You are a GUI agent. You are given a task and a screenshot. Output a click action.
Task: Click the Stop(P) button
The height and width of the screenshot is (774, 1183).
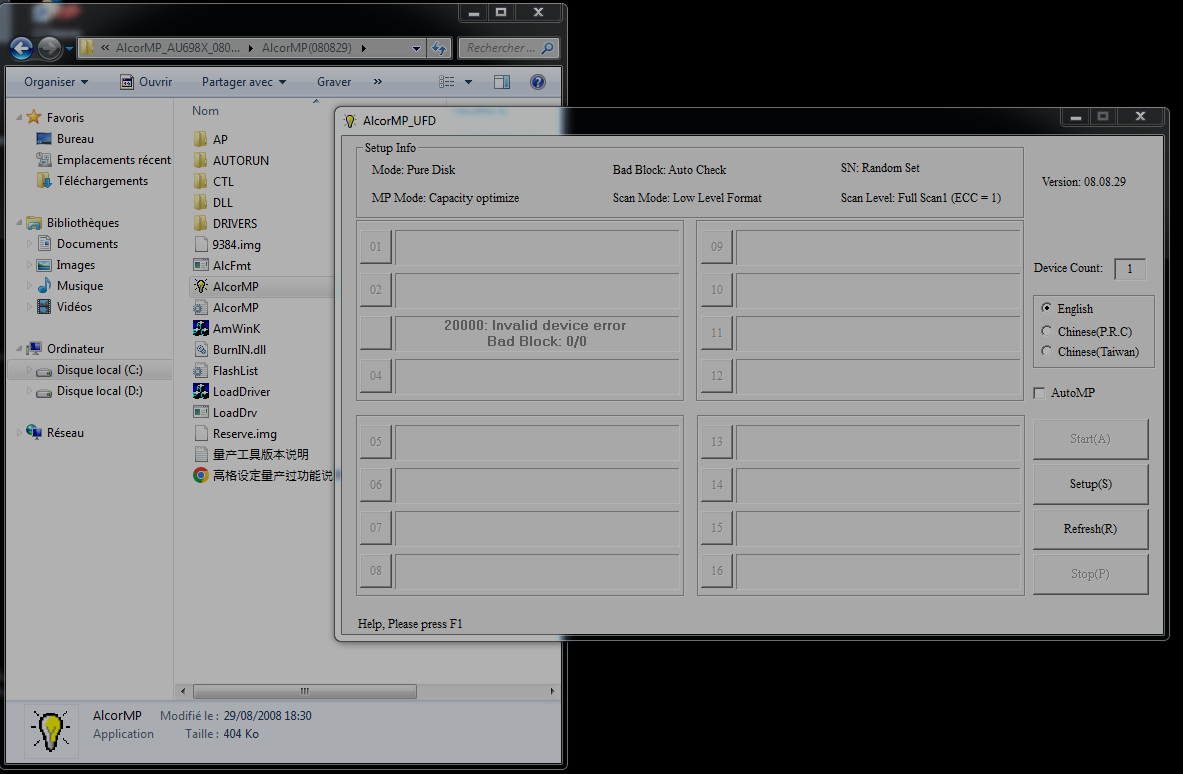coord(1090,574)
